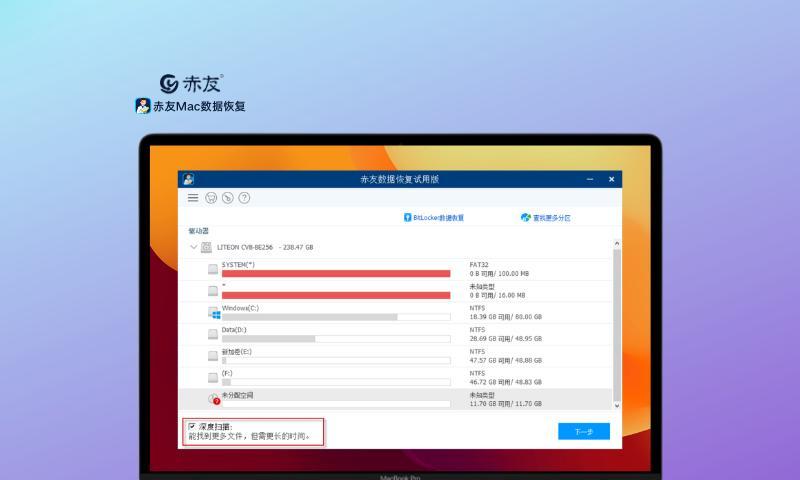Image resolution: width=800 pixels, height=480 pixels.
Task: Click the 0 B 可用/ 16.00 MB value
Action: pos(497,295)
